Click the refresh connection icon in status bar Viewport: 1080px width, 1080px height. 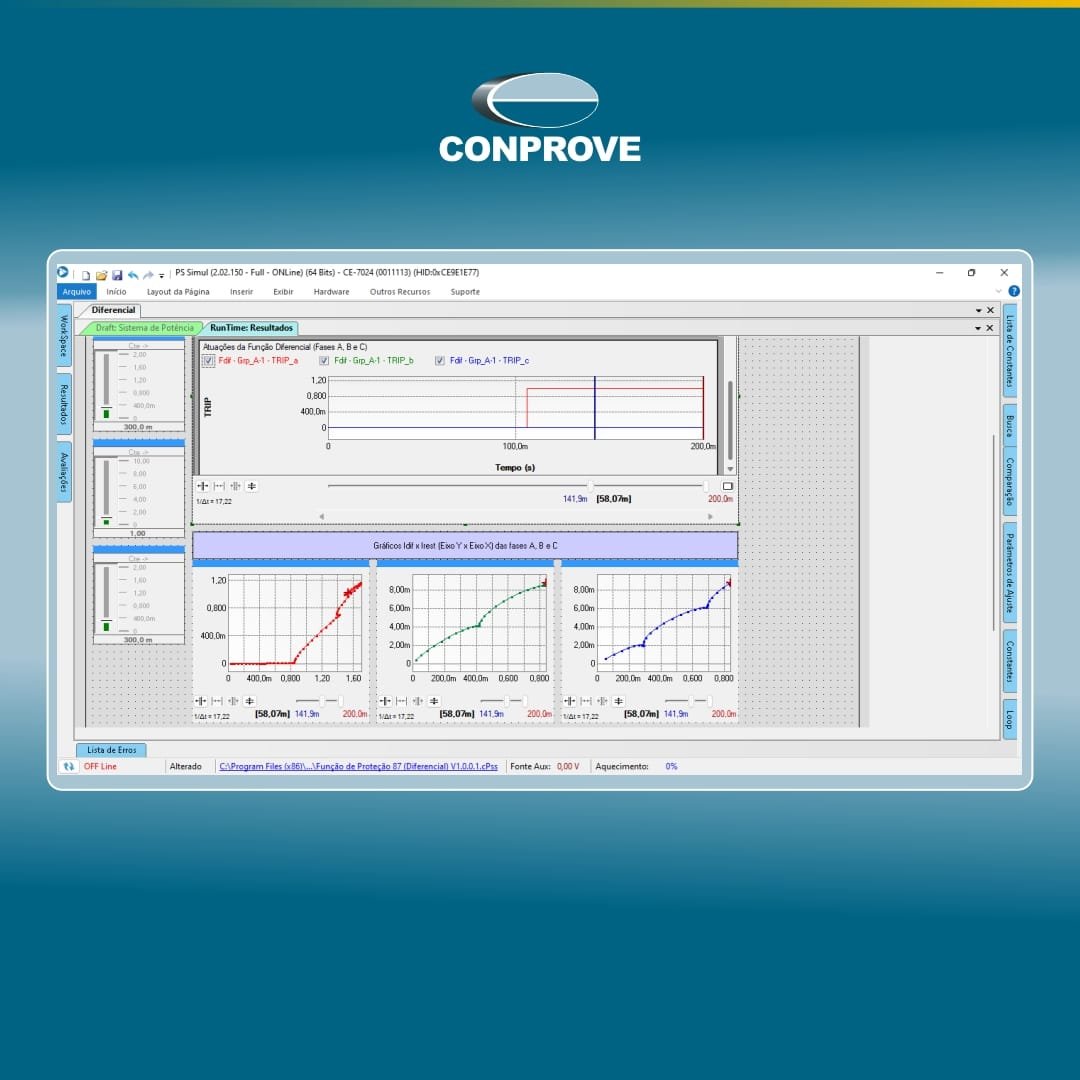click(x=68, y=766)
